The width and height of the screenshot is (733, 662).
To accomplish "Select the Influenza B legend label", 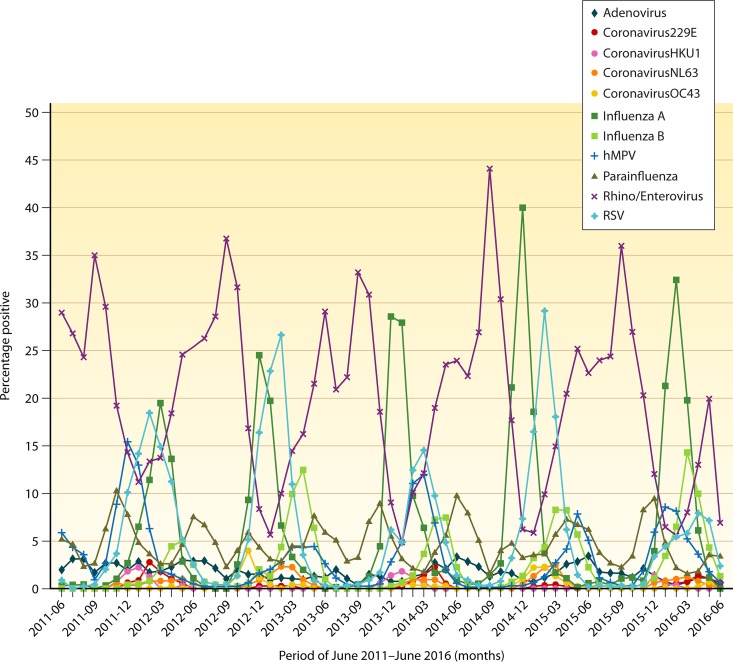I will click(633, 136).
